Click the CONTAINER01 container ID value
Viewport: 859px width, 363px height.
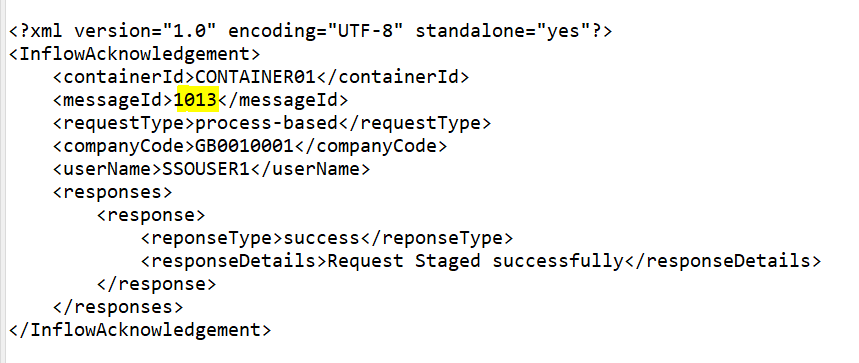(x=256, y=77)
